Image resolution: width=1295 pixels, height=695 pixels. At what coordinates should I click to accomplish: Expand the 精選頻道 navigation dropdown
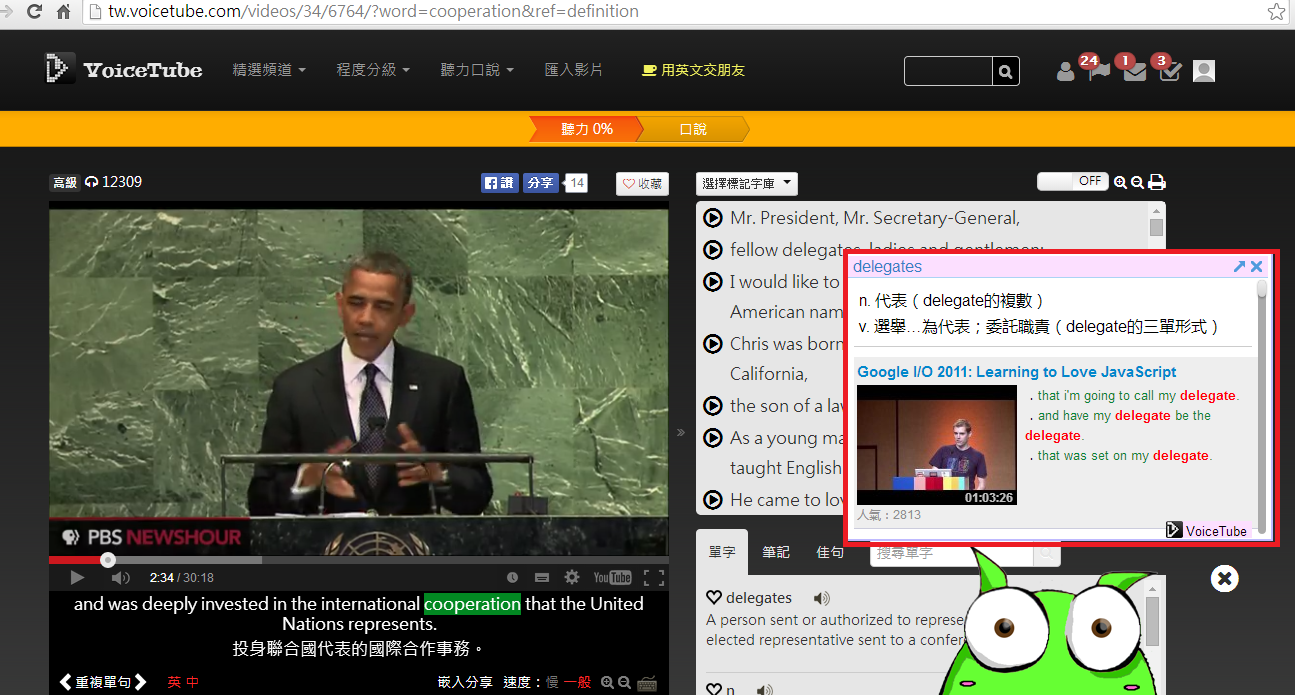(x=269, y=70)
